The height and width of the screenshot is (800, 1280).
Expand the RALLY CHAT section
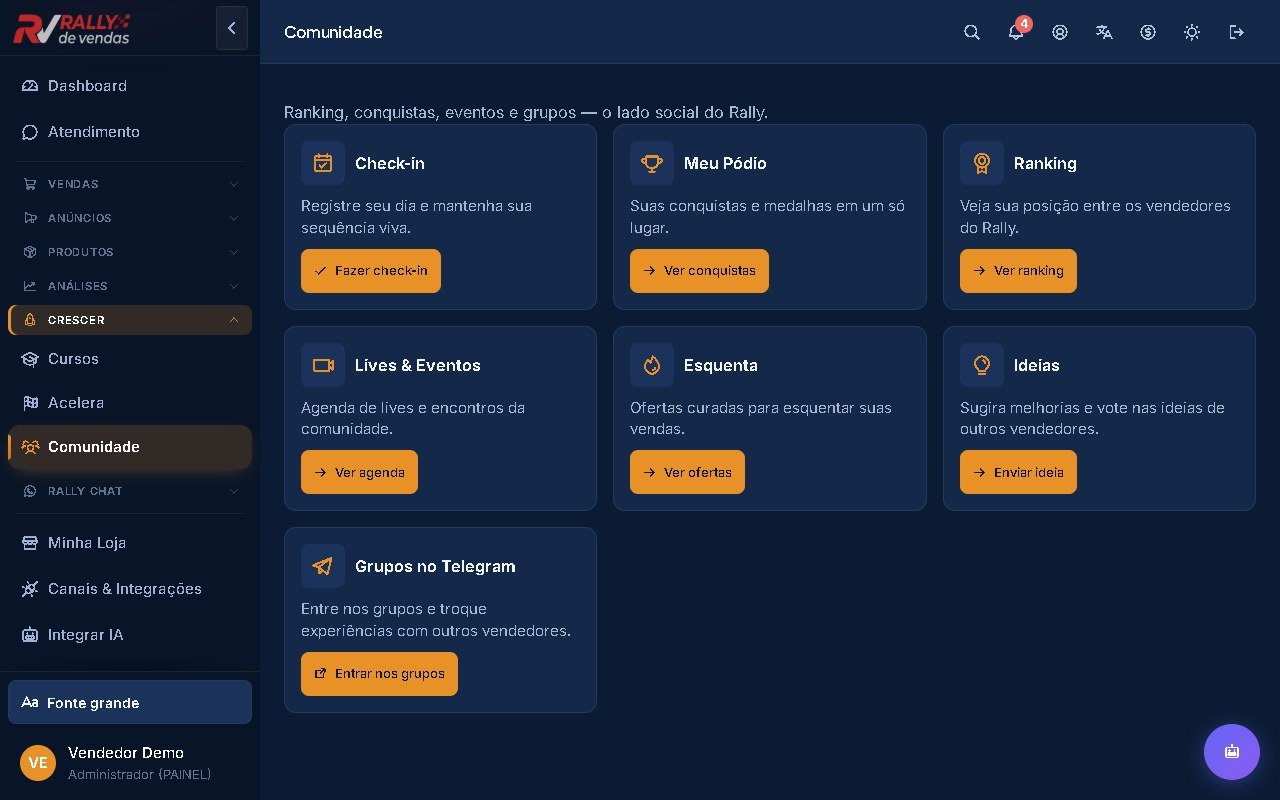(x=130, y=491)
